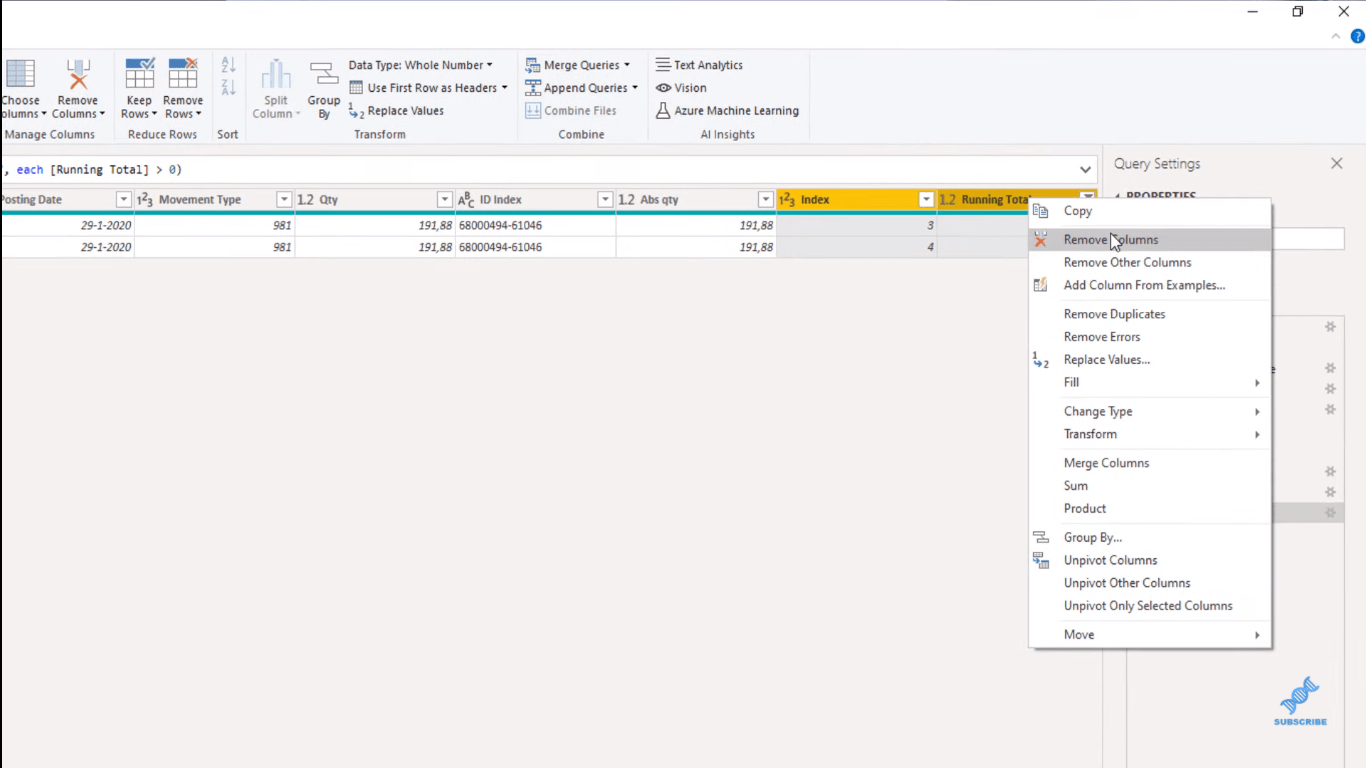Choose Copy in the context menu
The image size is (1366, 768).
pyautogui.click(x=1150, y=211)
